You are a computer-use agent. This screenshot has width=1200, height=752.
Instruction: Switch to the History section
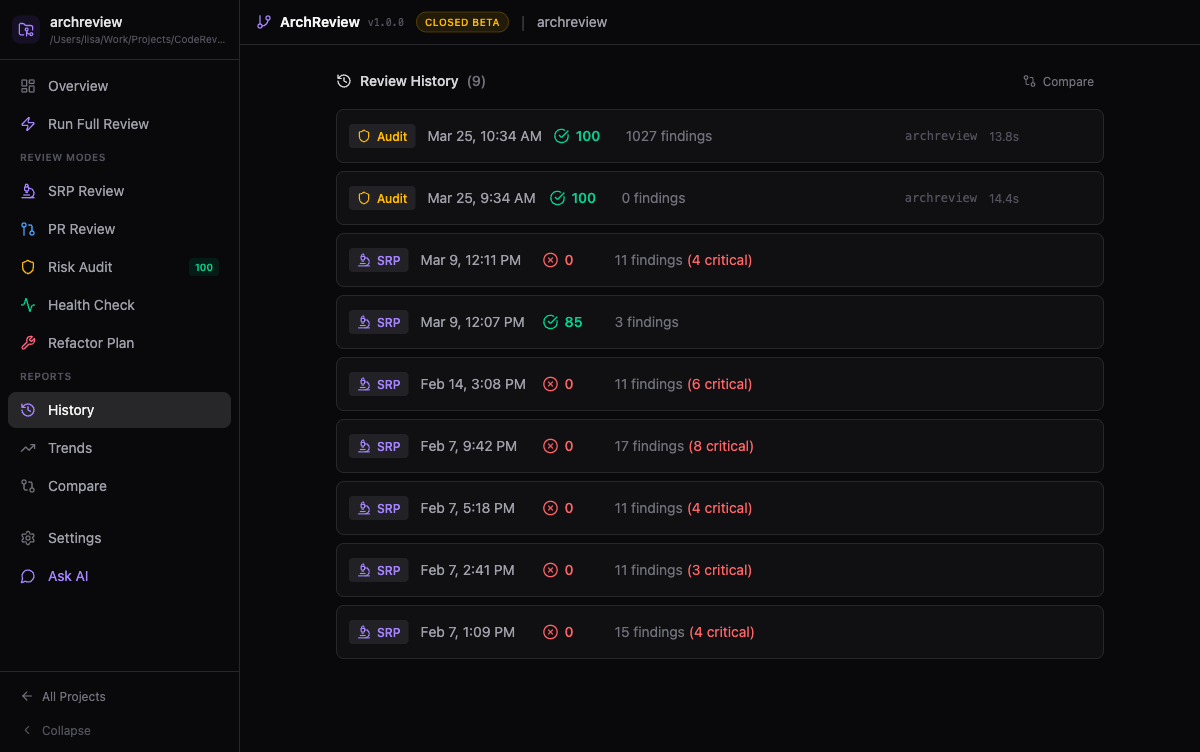coord(70,410)
